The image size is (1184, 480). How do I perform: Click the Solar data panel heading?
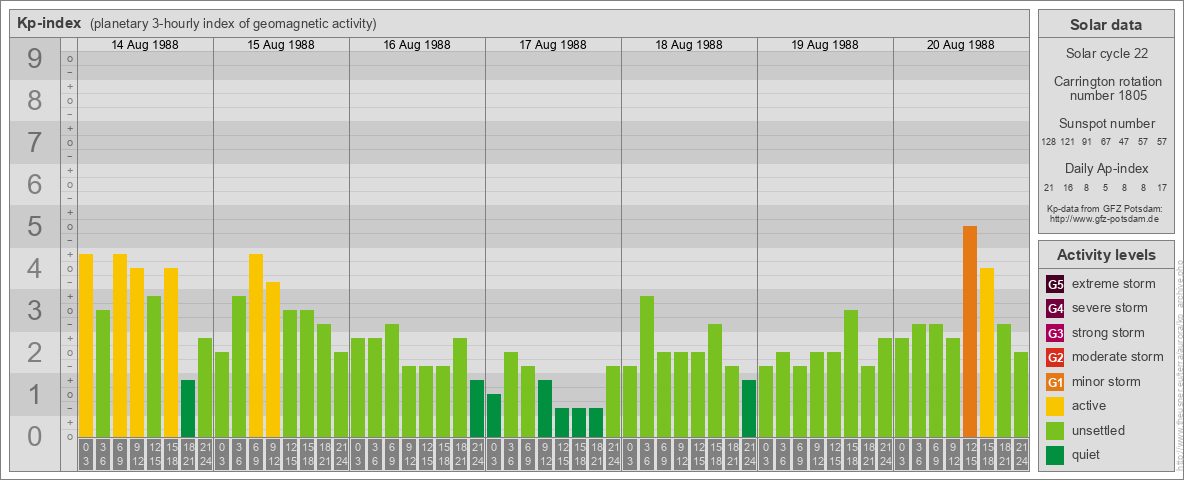1106,25
